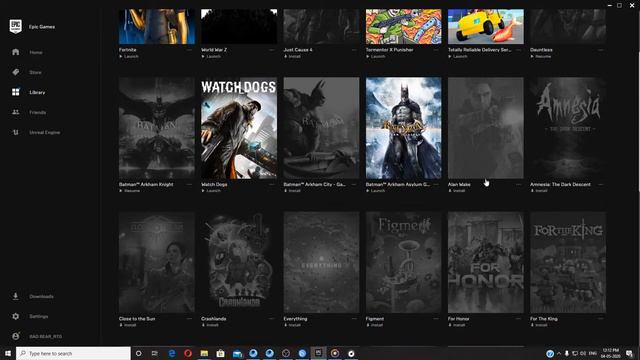Click the Crashlands cover art
Image resolution: width=640 pixels, height=360 pixels.
pyautogui.click(x=239, y=262)
